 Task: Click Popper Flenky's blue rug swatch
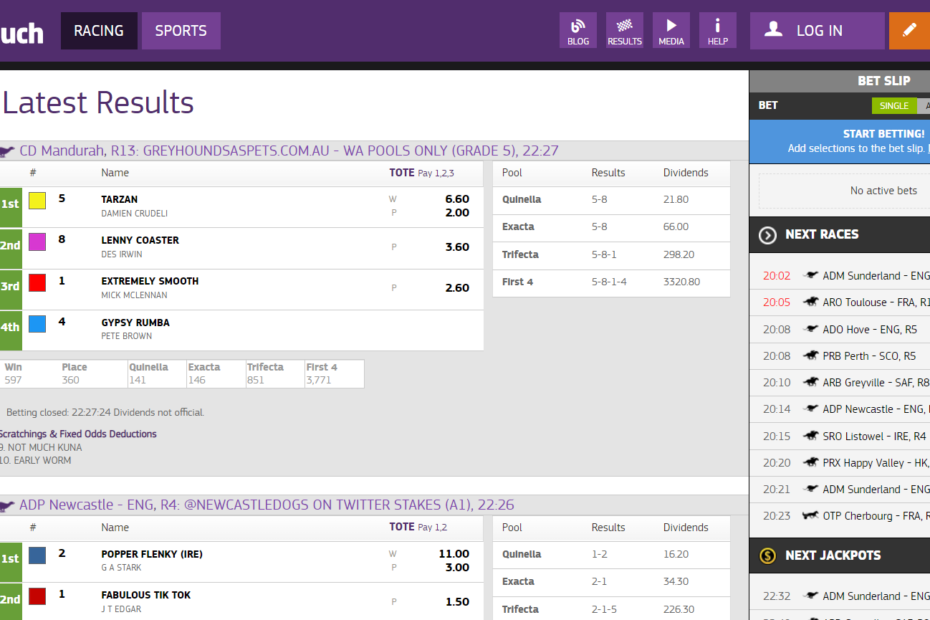pyautogui.click(x=37, y=555)
